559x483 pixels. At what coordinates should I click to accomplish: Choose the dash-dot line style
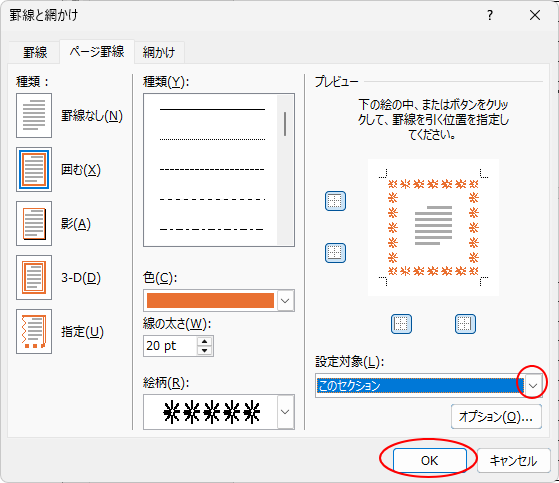pos(212,229)
